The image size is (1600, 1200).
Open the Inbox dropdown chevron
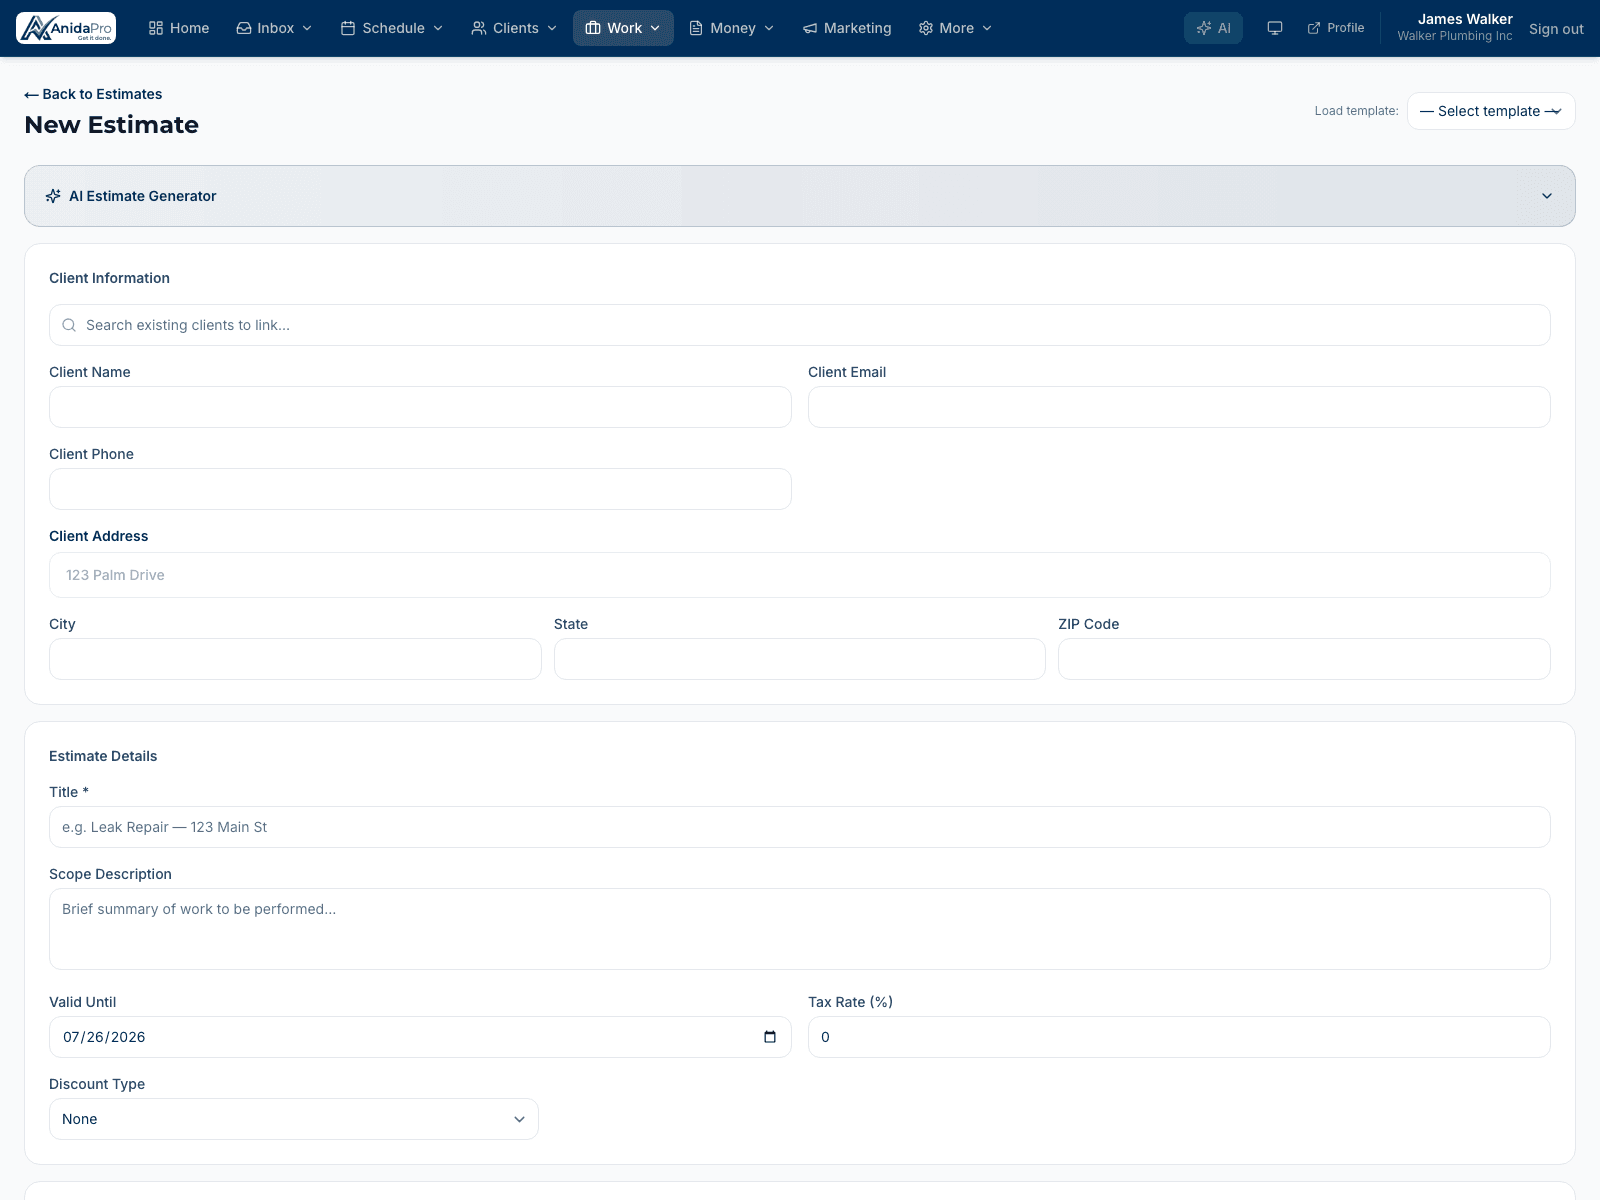coord(307,28)
